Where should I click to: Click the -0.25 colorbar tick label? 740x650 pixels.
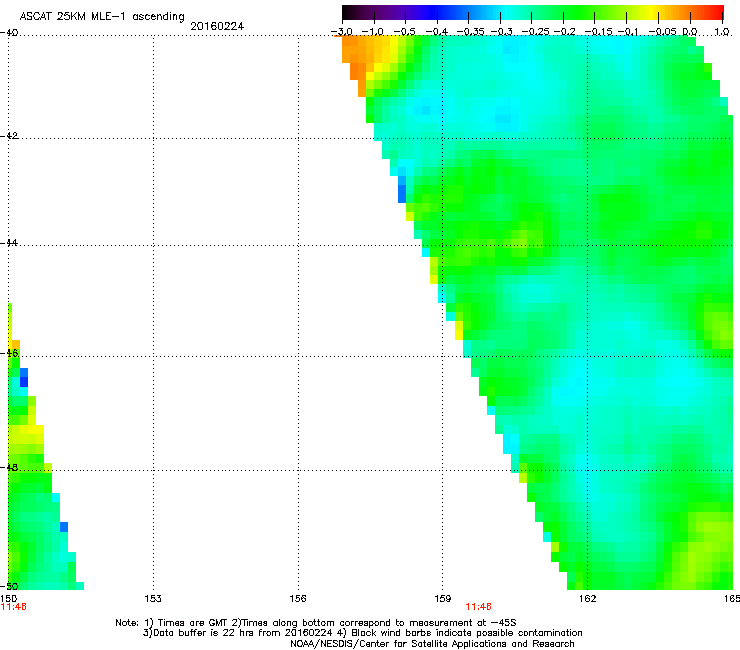[535, 32]
